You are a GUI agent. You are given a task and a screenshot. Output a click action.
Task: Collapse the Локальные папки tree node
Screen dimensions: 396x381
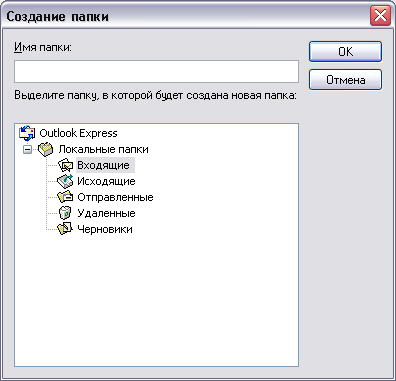(28, 150)
